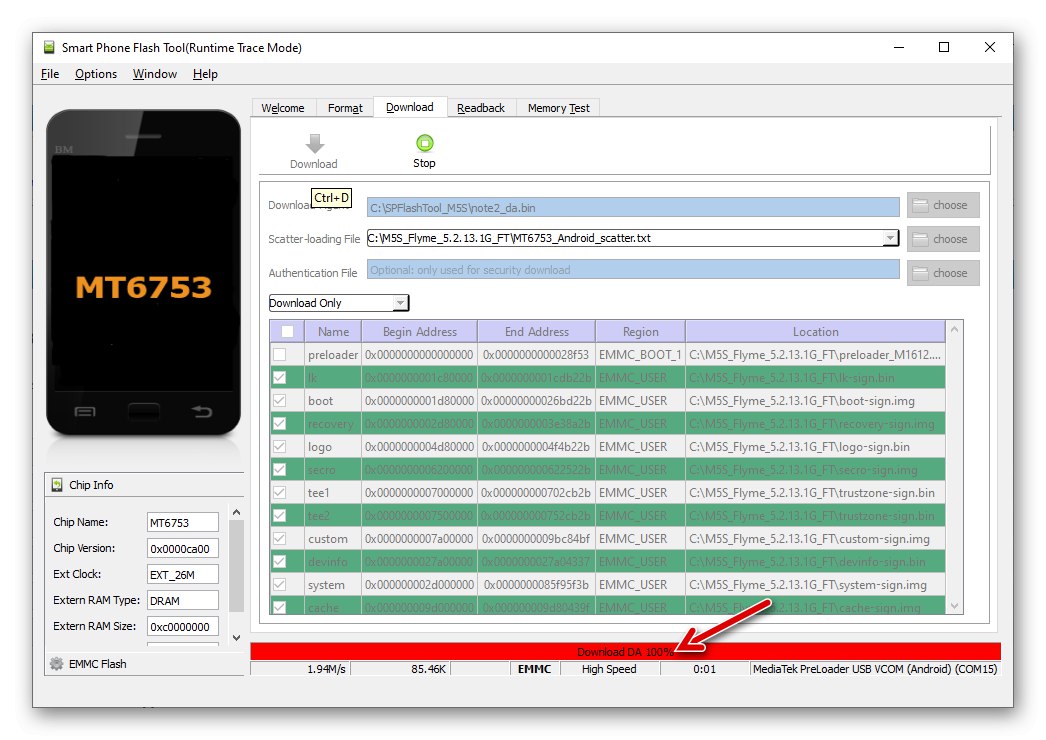This screenshot has height=740, width=1046.
Task: Open the Options menu
Action: (x=95, y=73)
